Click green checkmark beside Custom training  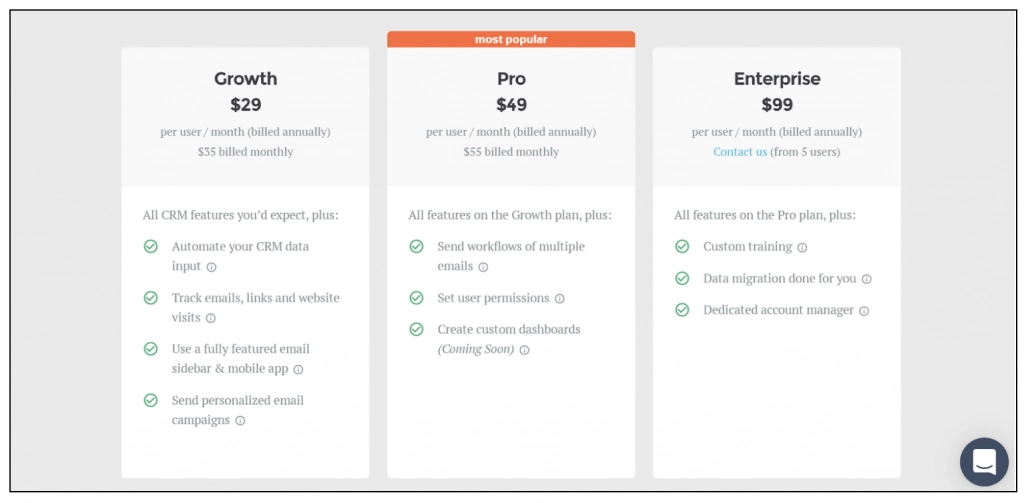[x=682, y=246]
